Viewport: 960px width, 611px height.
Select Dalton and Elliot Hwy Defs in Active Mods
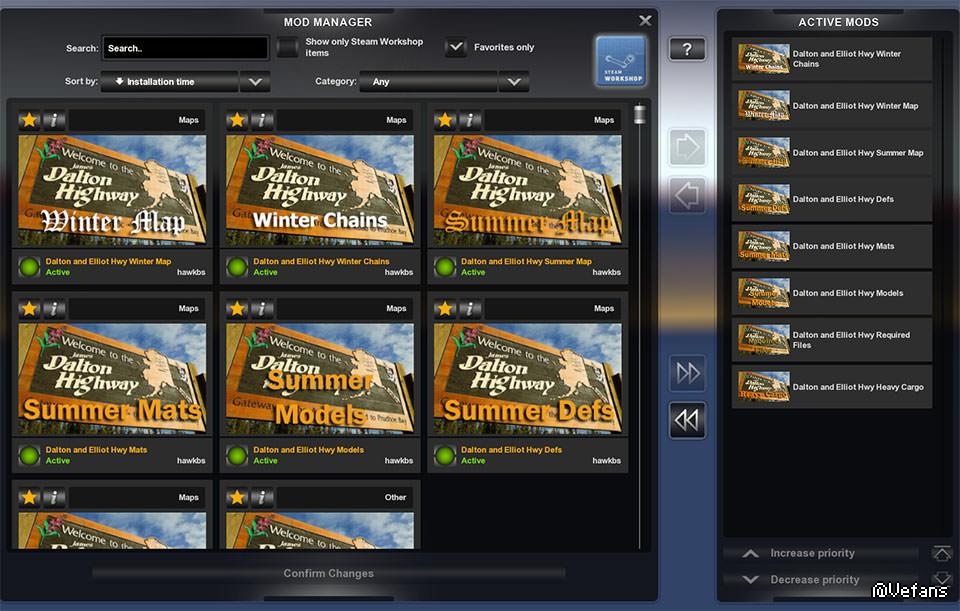[832, 200]
